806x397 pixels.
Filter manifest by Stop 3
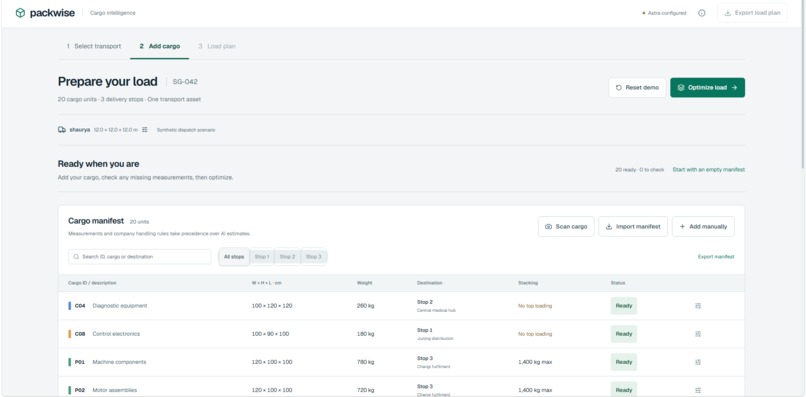(x=314, y=257)
